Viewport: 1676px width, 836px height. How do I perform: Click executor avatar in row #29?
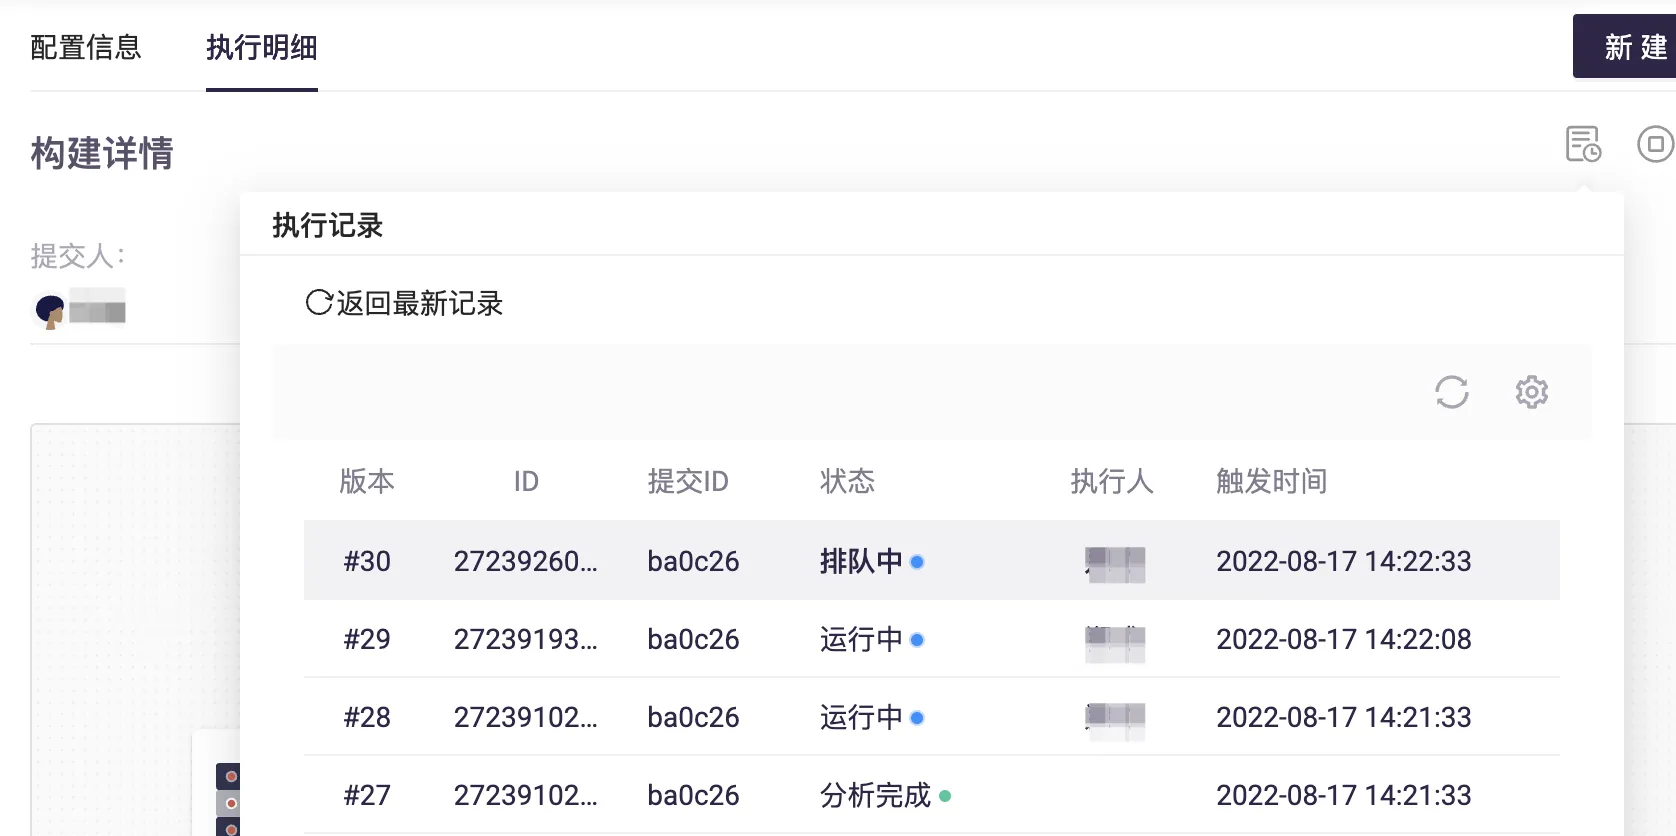tap(1115, 643)
